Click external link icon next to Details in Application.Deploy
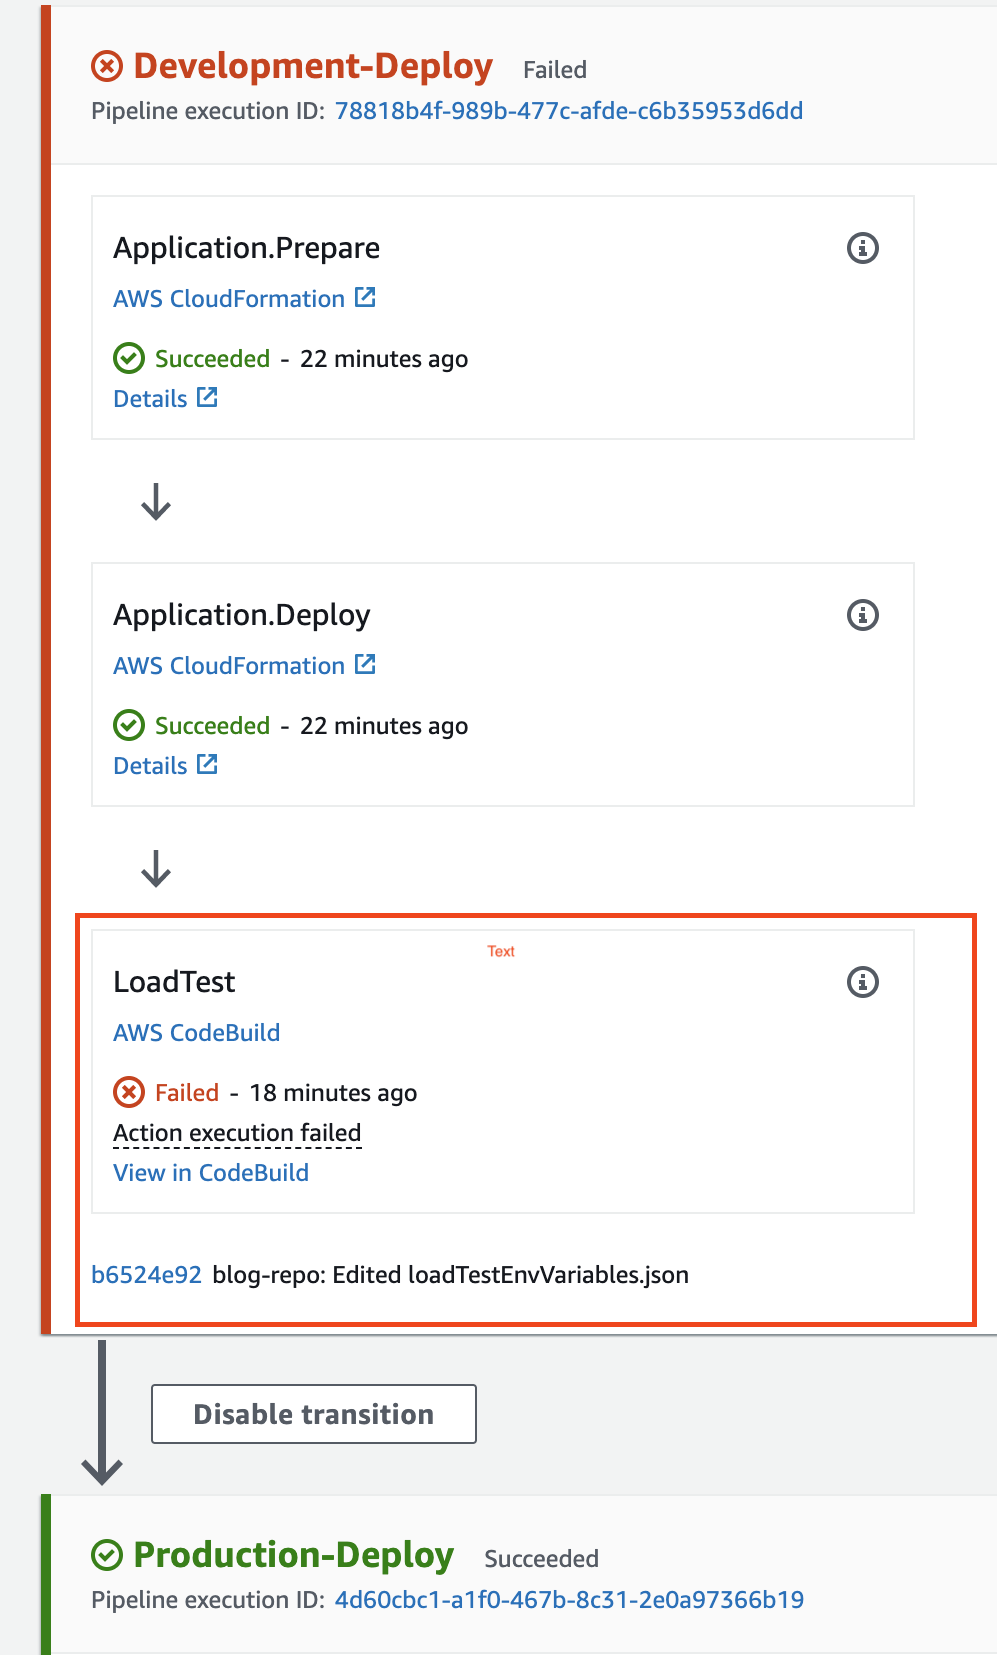Viewport: 997px width, 1655px height. point(207,763)
